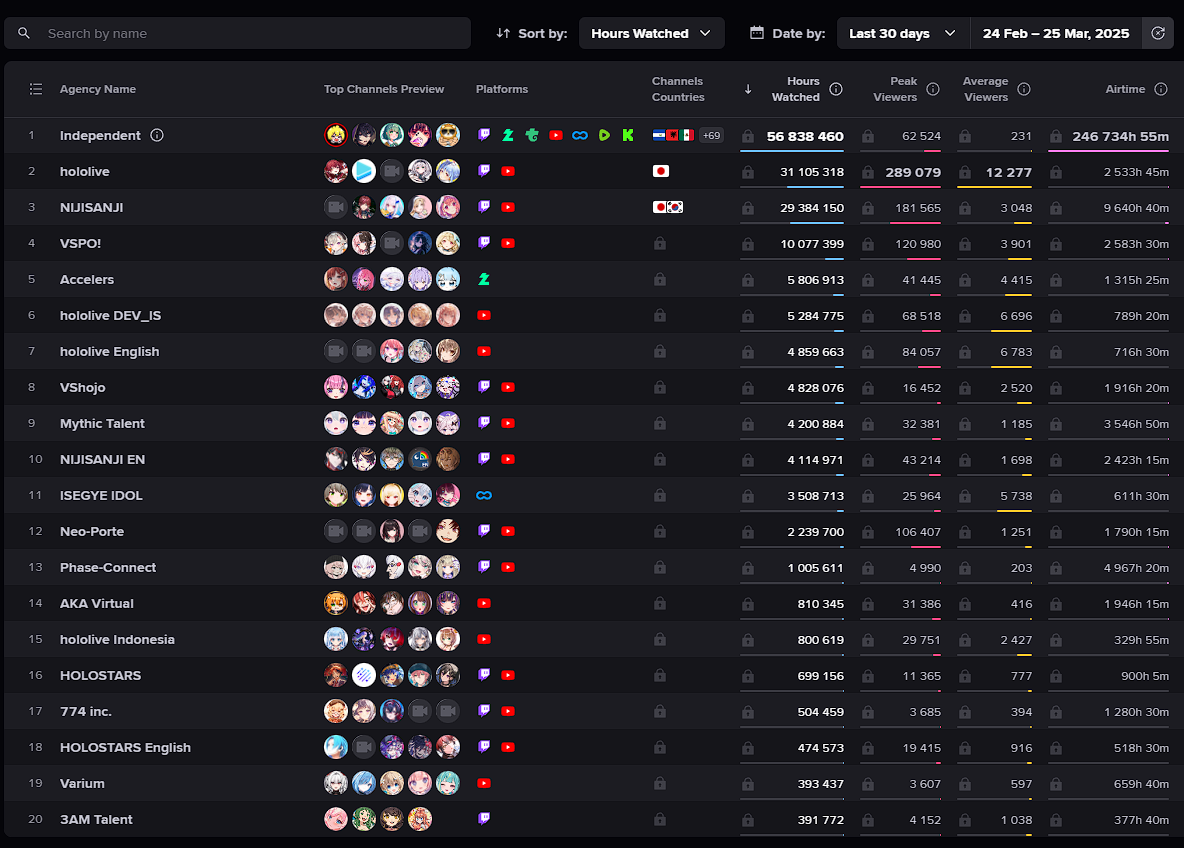The height and width of the screenshot is (848, 1184).
Task: Click first channel avatar in VShojo row
Action: [x=336, y=387]
